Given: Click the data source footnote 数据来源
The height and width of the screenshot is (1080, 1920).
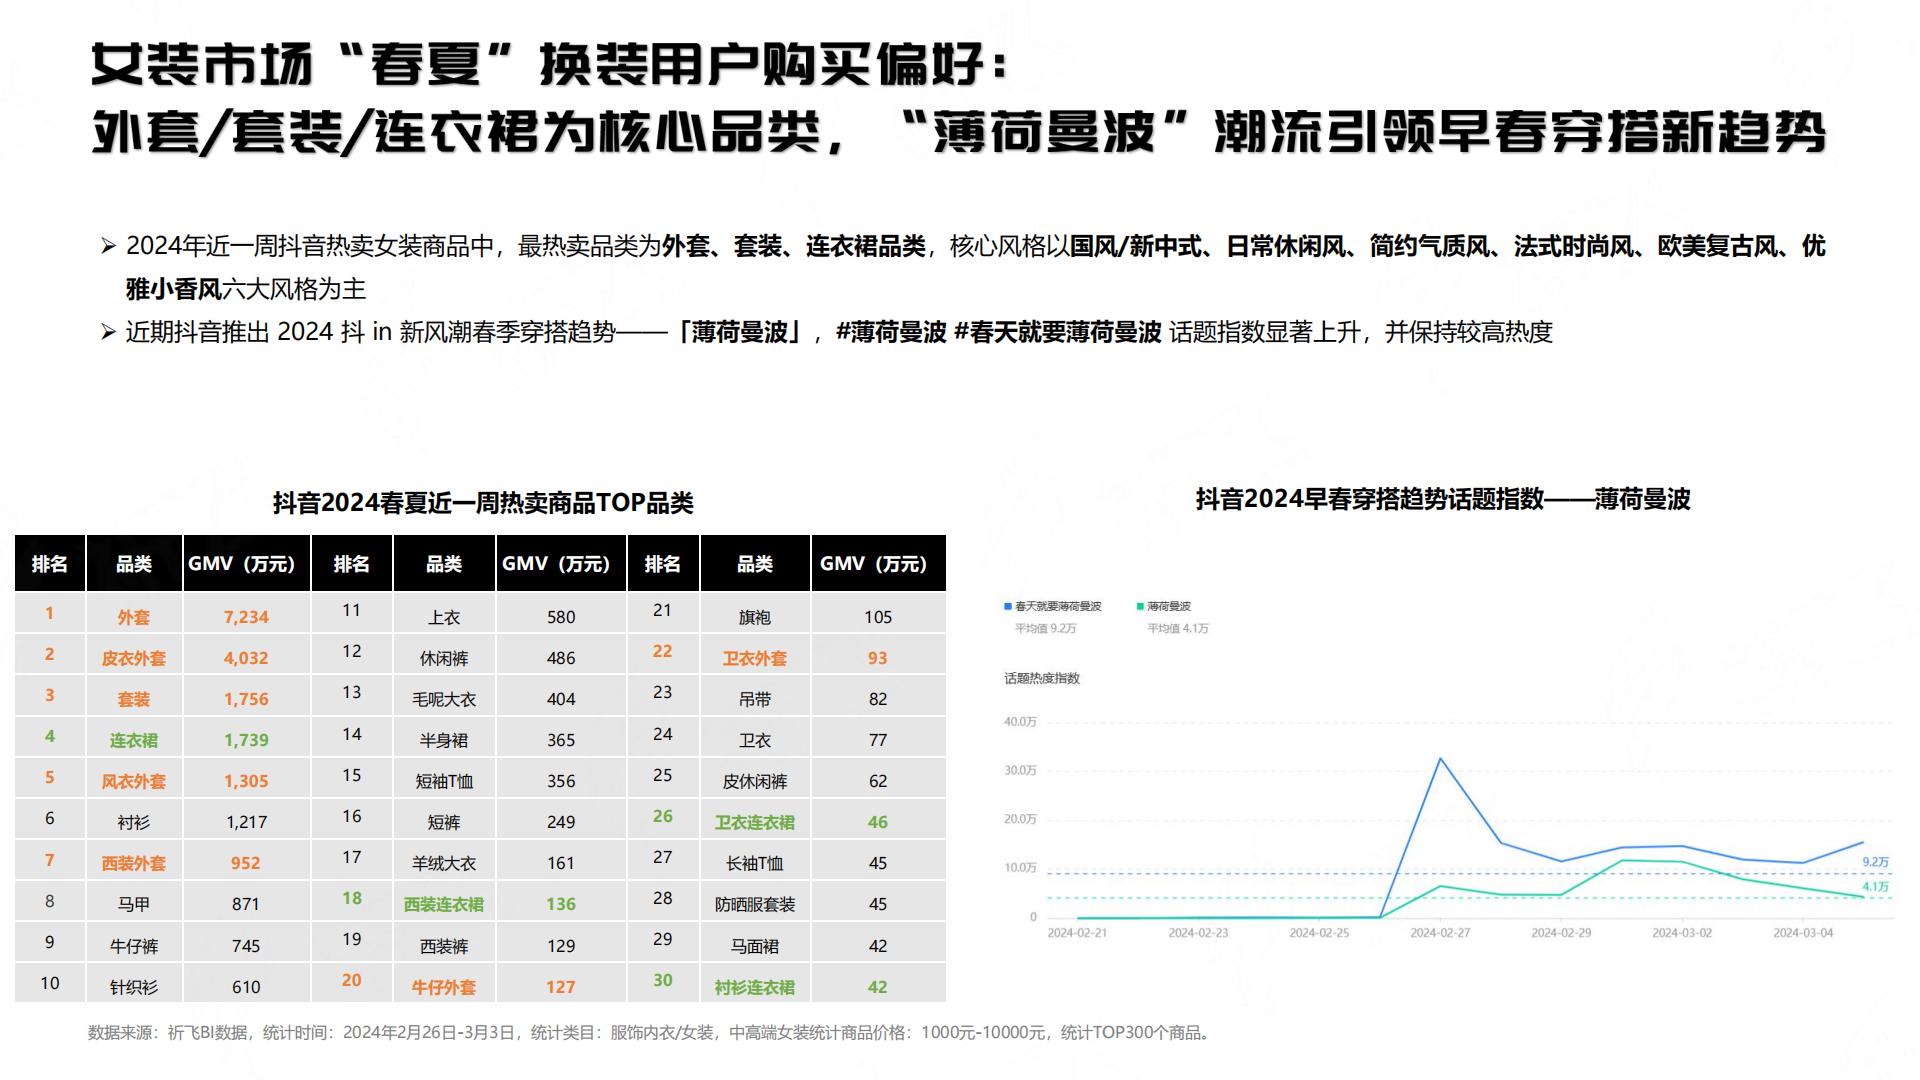Looking at the screenshot, I should [651, 1032].
